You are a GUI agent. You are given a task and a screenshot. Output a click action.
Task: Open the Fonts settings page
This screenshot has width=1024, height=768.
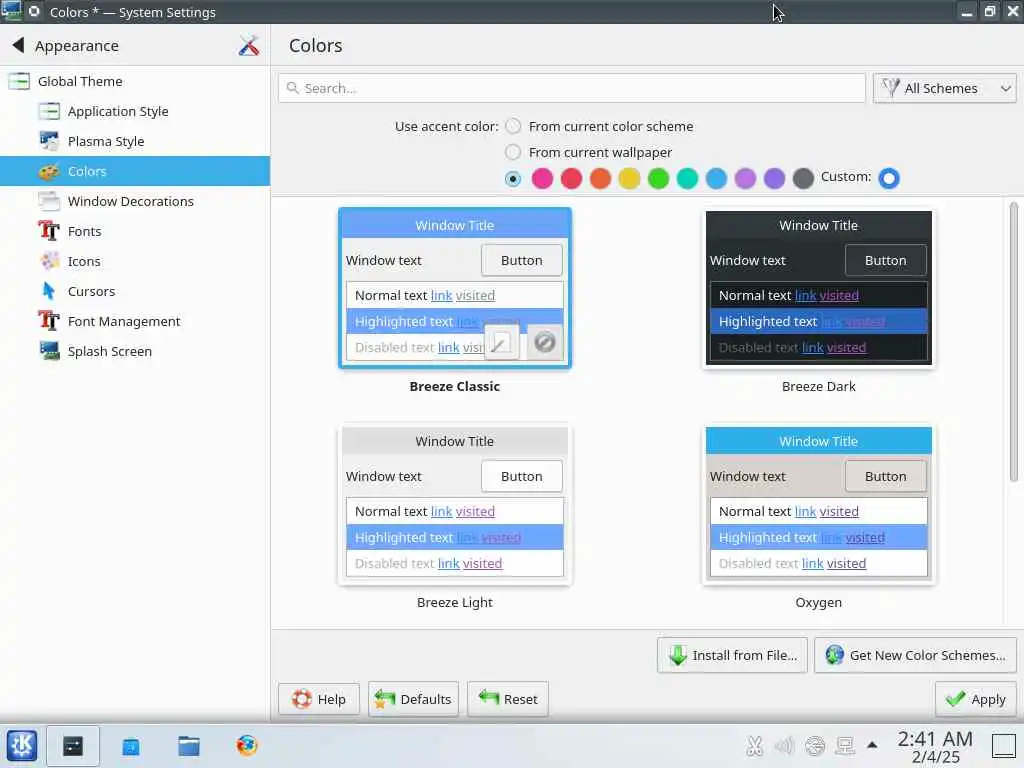(135, 231)
